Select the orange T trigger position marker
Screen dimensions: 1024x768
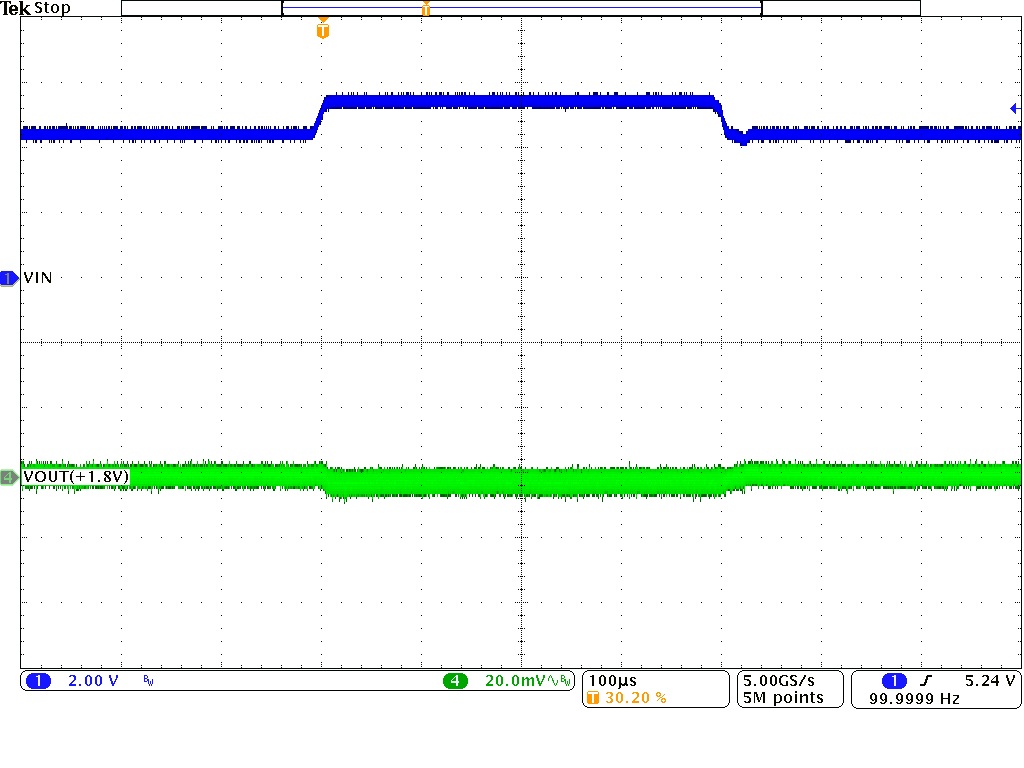tap(321, 31)
